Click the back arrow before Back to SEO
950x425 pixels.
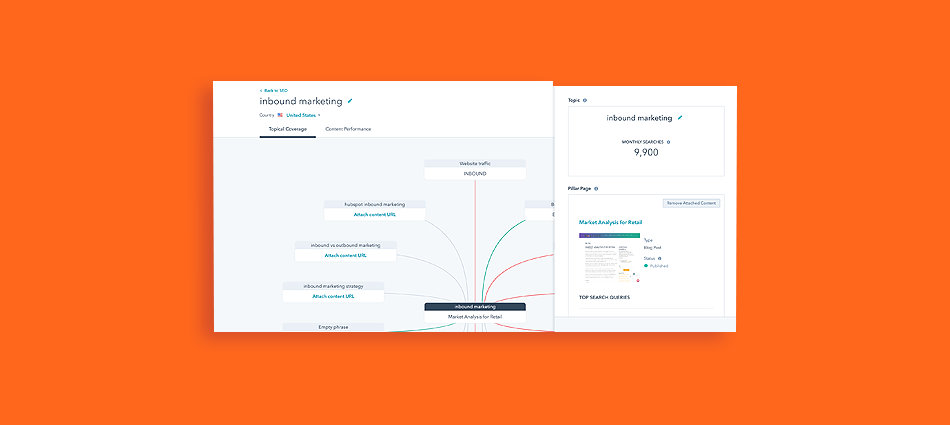[260, 90]
